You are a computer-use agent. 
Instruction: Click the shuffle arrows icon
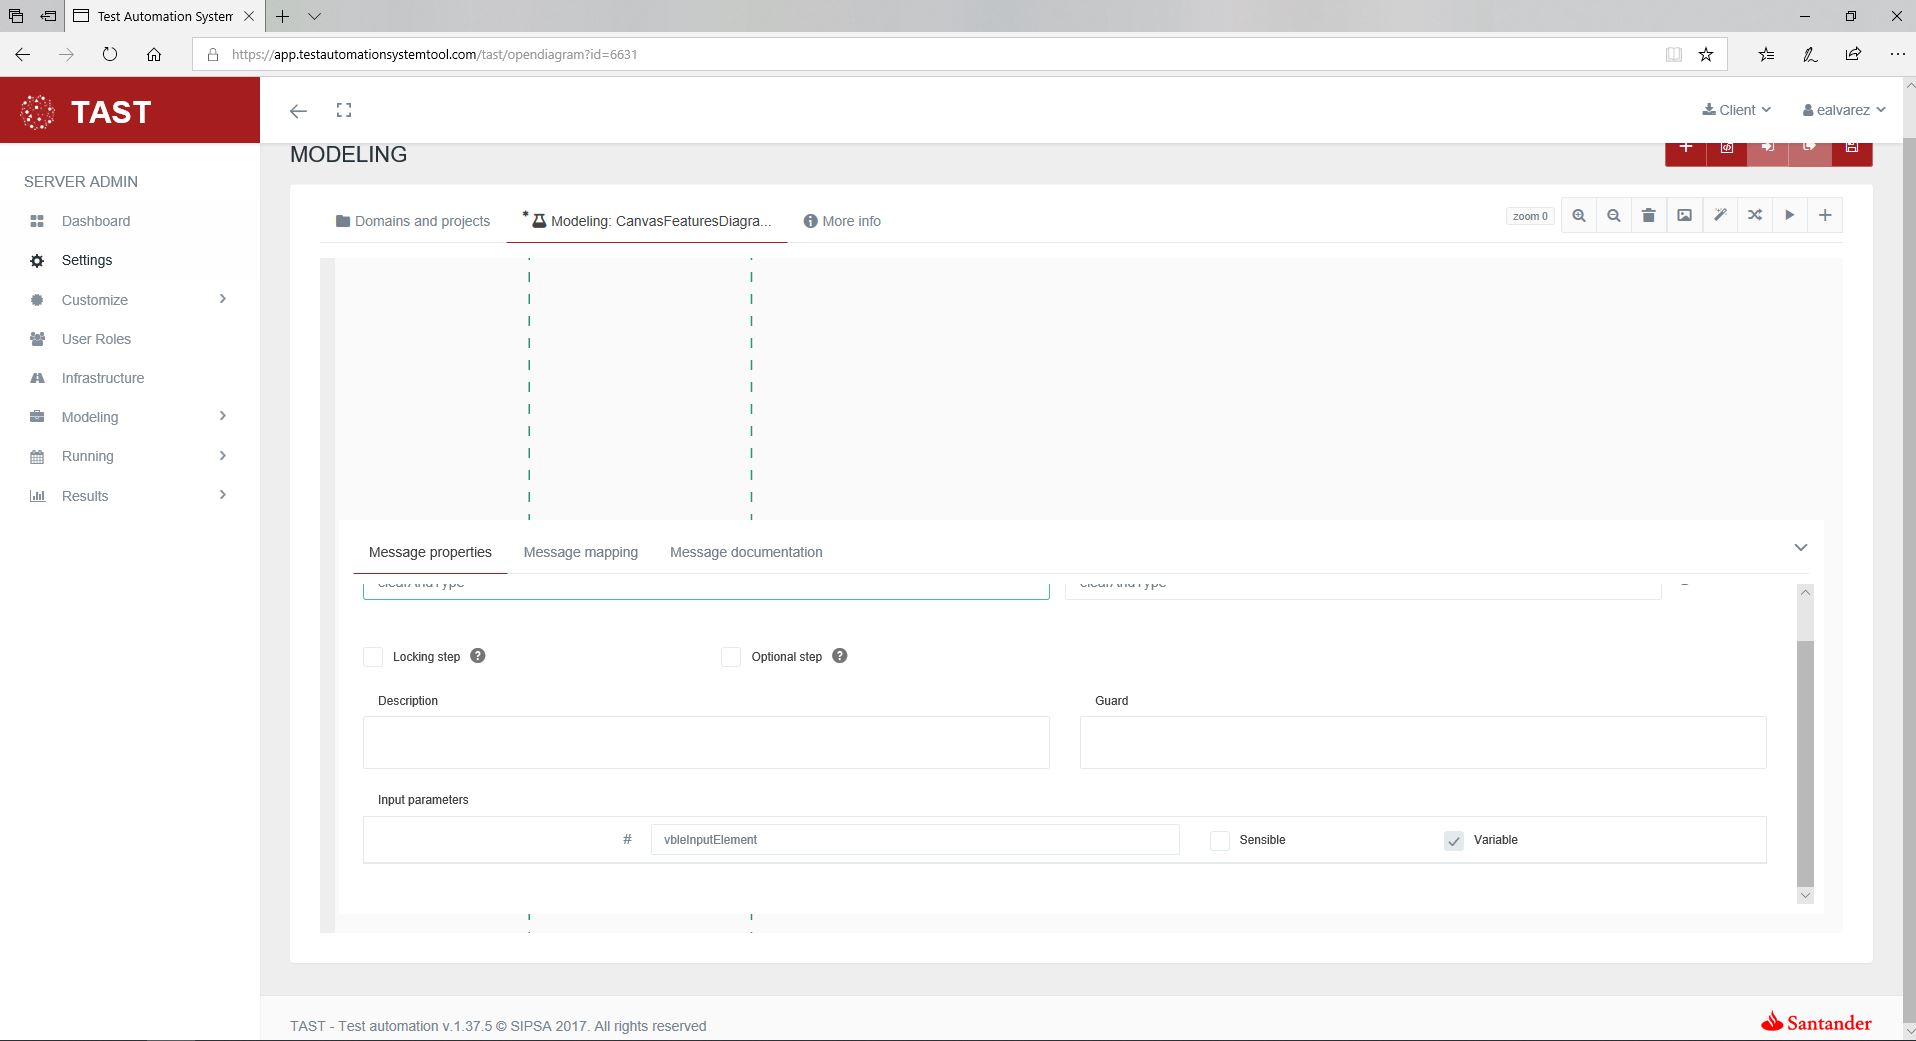(1755, 216)
